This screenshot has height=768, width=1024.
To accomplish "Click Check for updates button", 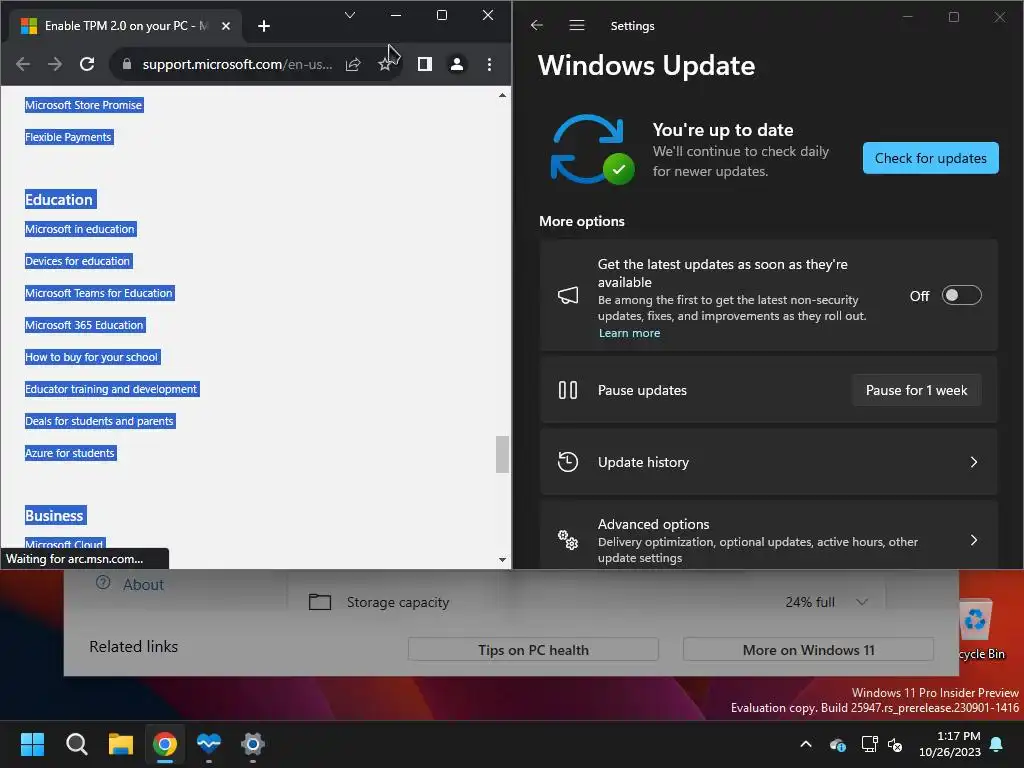I will 931,158.
